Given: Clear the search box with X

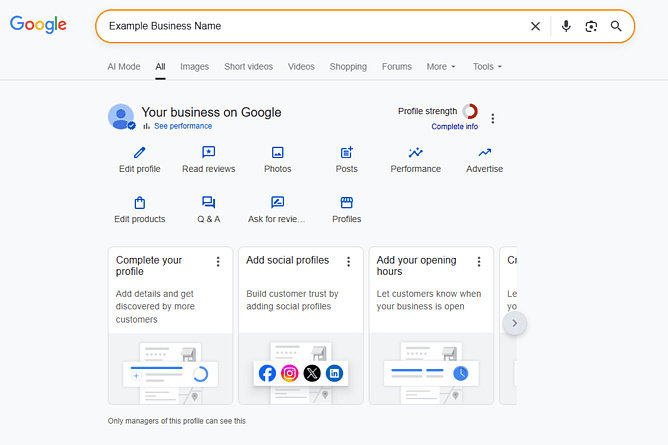Looking at the screenshot, I should coord(535,26).
